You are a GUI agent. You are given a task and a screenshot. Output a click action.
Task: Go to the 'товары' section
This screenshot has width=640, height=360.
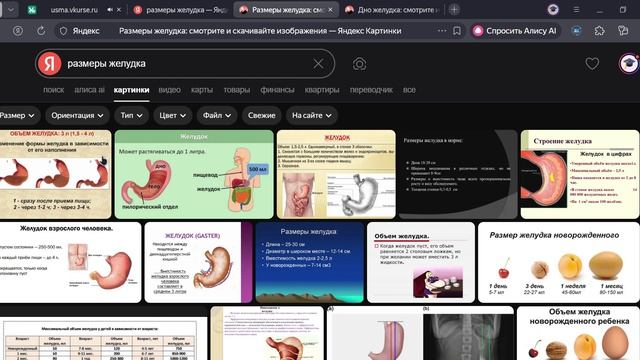(x=237, y=90)
